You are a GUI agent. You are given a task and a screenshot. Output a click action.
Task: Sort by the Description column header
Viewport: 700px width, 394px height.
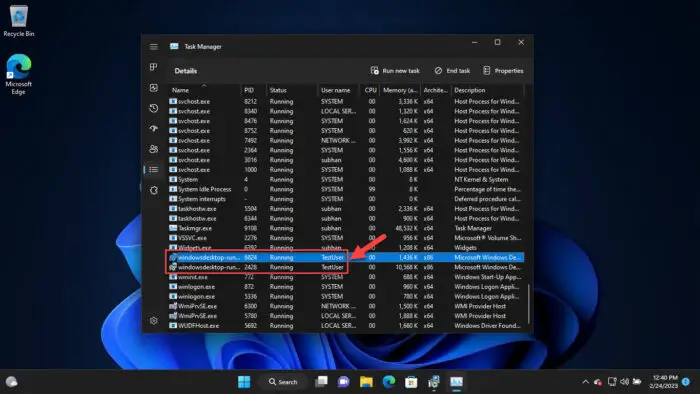[x=487, y=90]
